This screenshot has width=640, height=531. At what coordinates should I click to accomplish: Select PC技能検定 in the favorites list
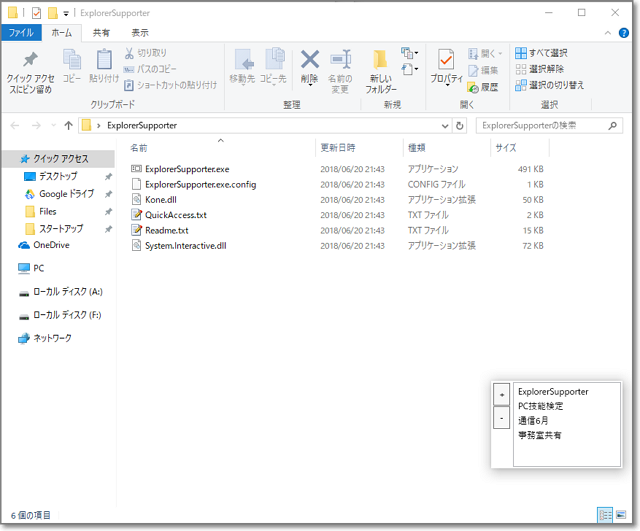coord(540,406)
